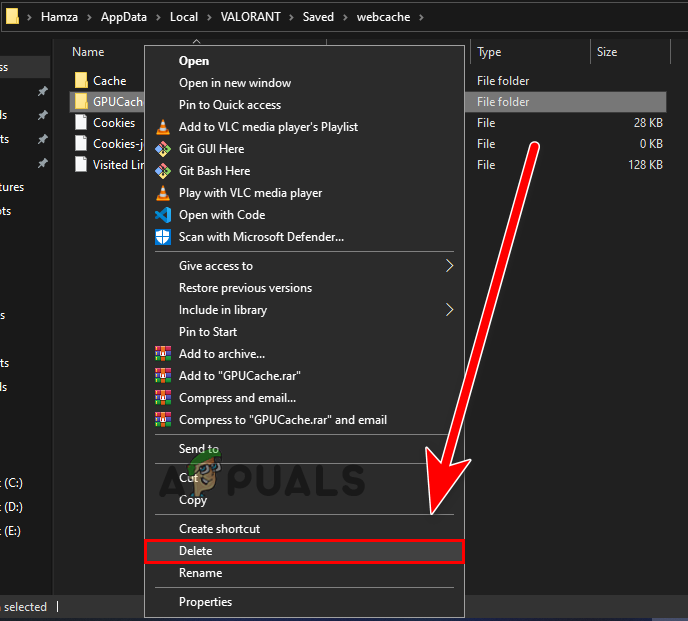Click Delete in the context menu
The width and height of the screenshot is (688, 621).
point(304,551)
